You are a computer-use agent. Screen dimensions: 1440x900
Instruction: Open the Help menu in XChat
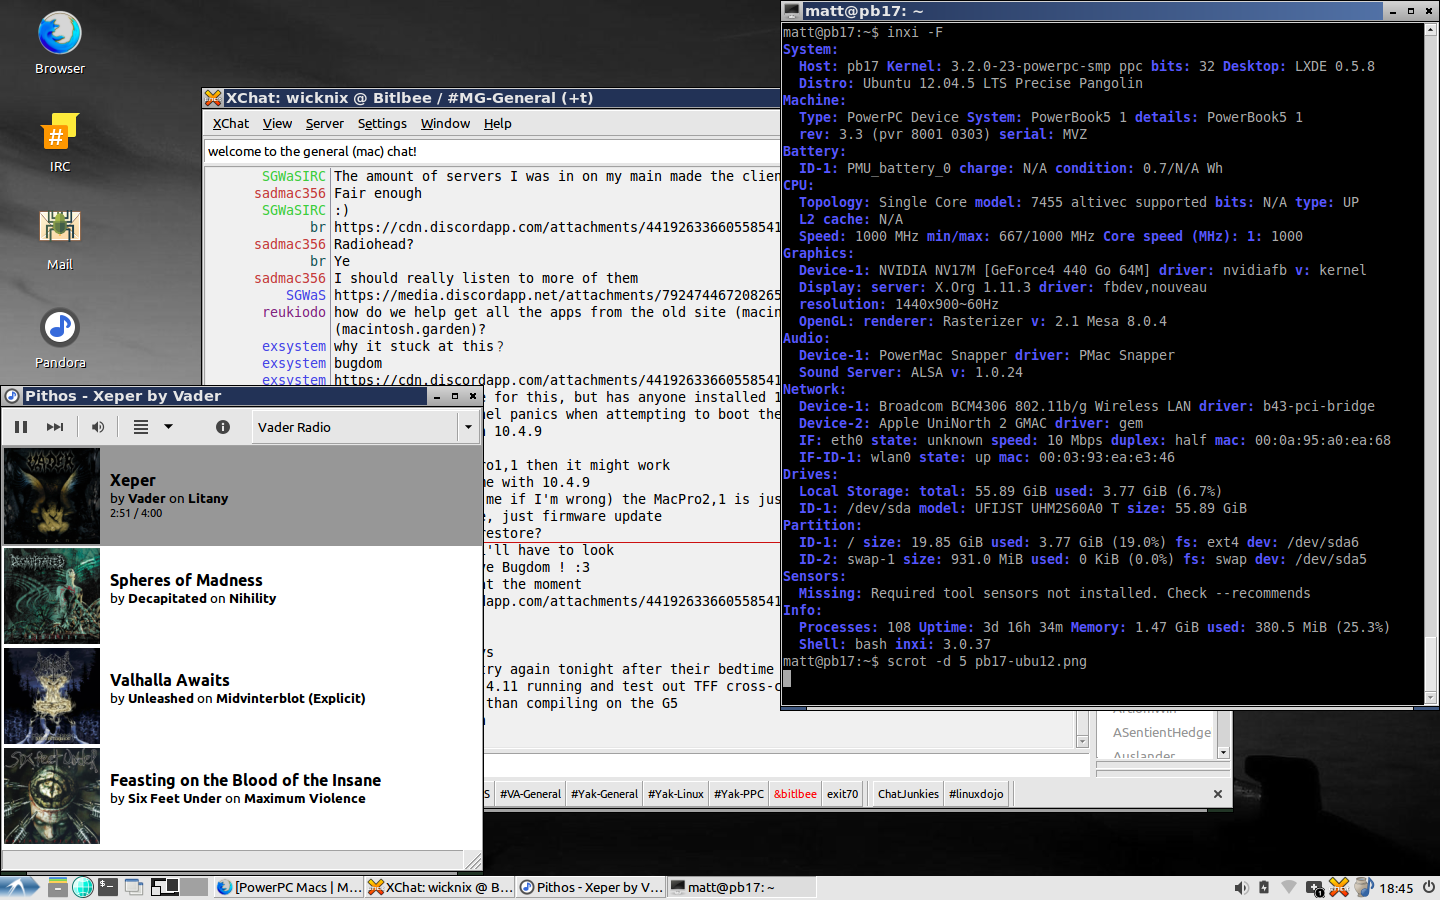pos(497,123)
